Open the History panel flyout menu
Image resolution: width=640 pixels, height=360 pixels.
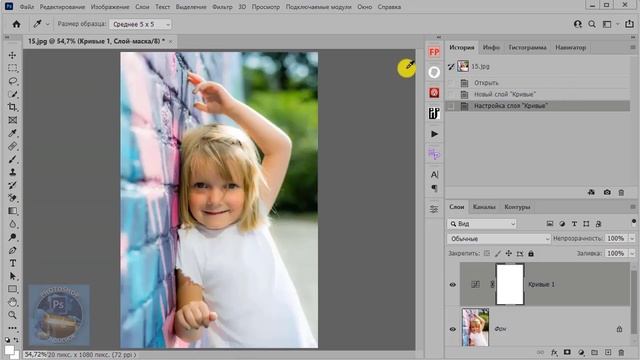[x=633, y=48]
